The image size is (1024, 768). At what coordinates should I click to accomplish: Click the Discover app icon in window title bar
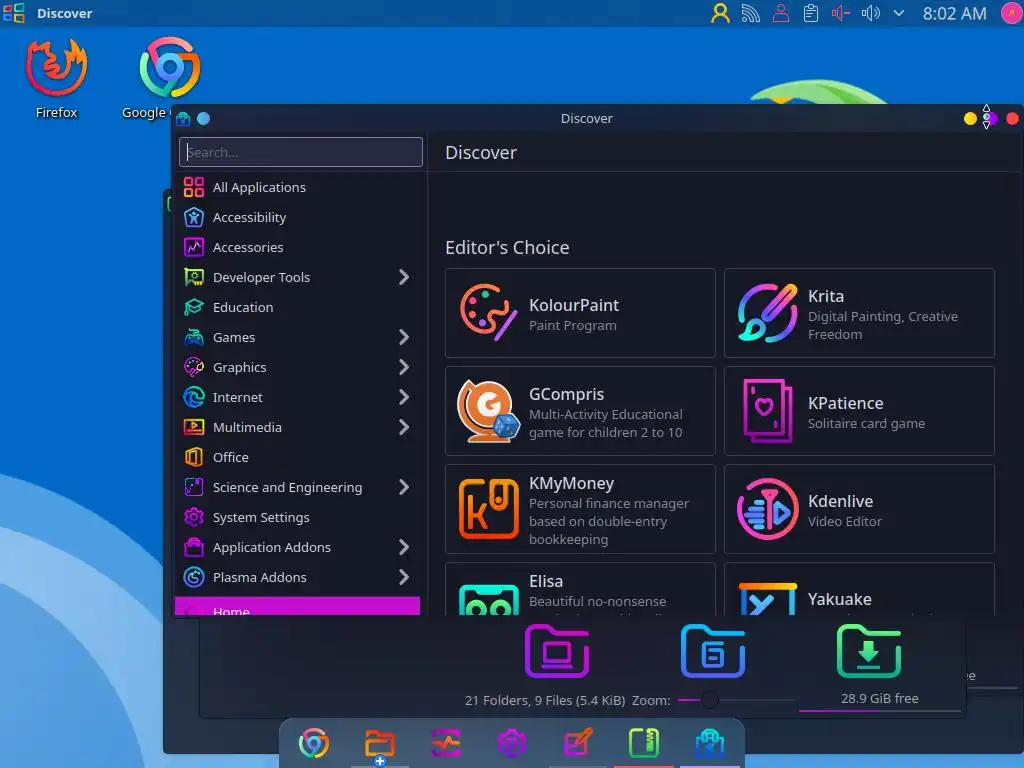click(x=183, y=119)
